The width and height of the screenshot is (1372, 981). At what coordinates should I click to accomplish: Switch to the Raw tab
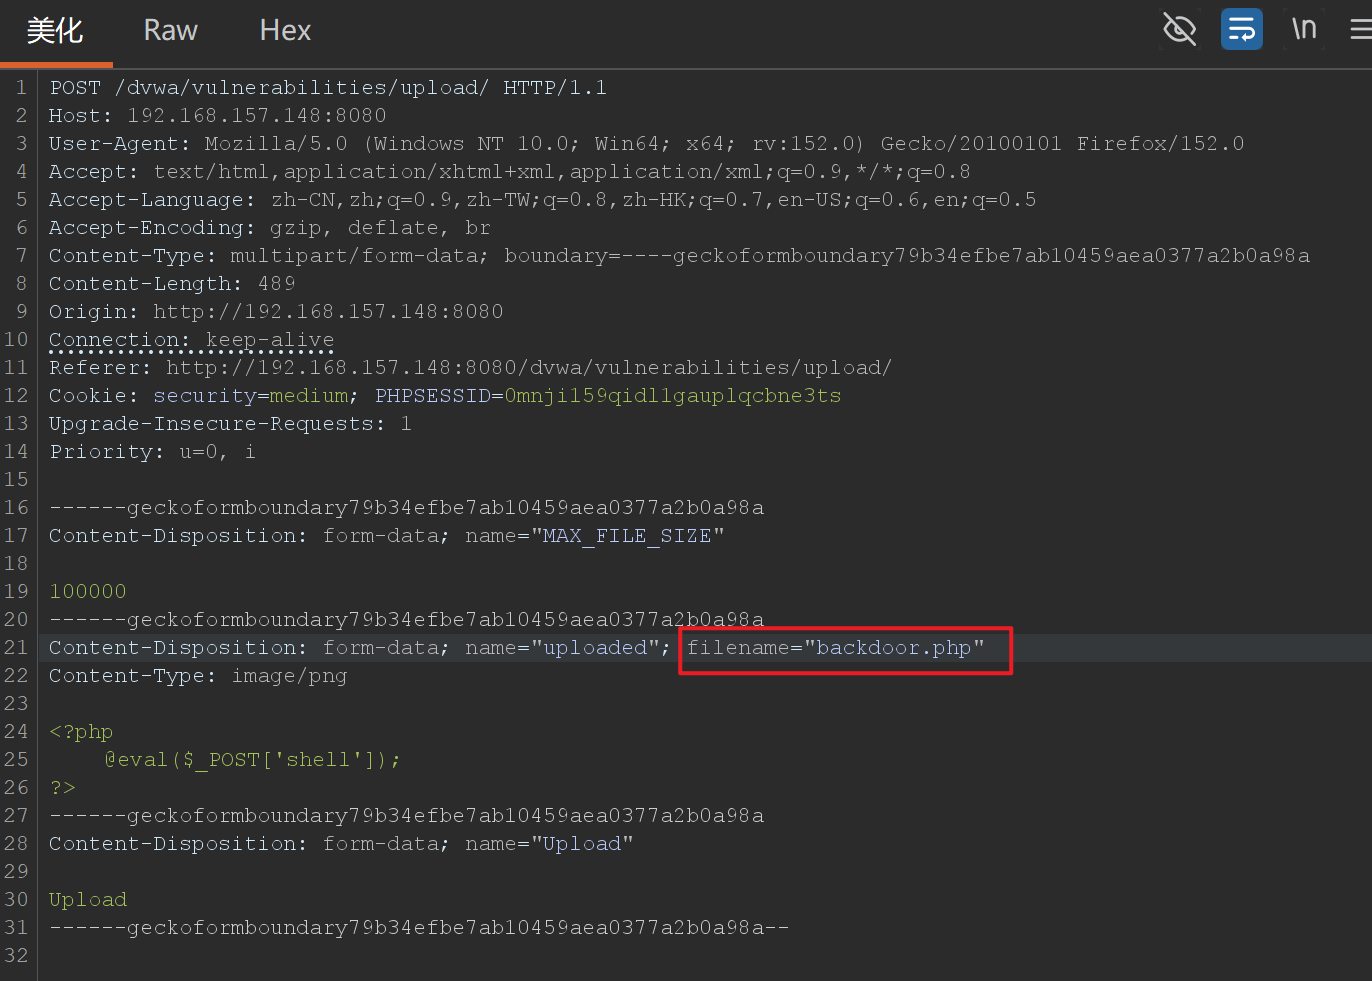(x=171, y=31)
